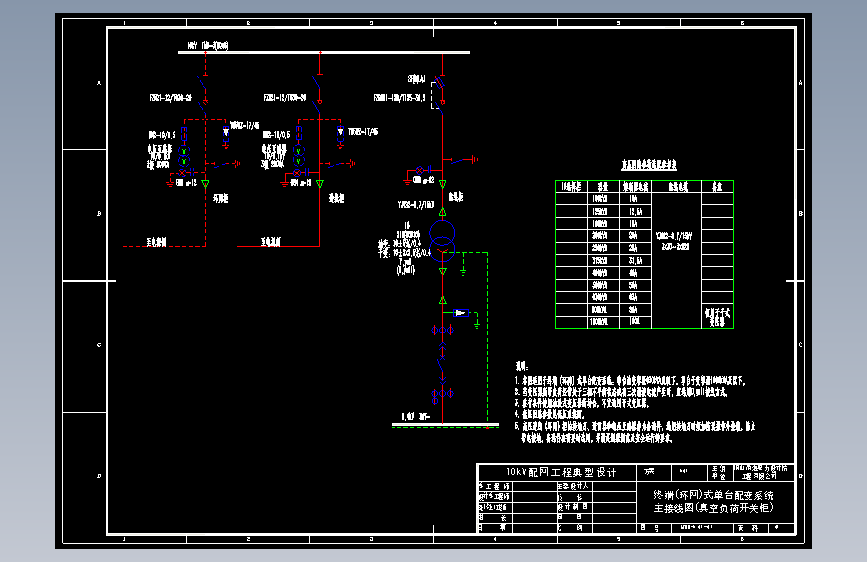The height and width of the screenshot is (562, 867).
Task: Click the green voltage transformer circles in the middle feeder
Action: [x=299, y=156]
